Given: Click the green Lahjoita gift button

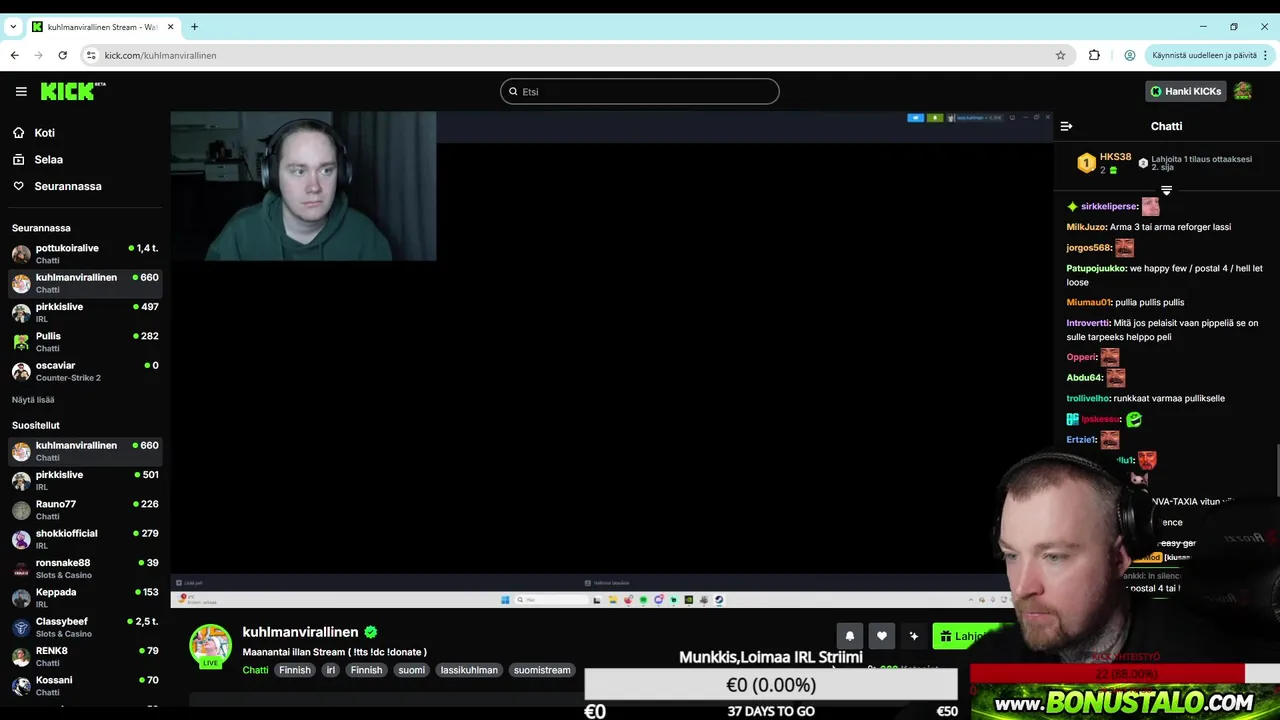Looking at the screenshot, I should tap(968, 636).
